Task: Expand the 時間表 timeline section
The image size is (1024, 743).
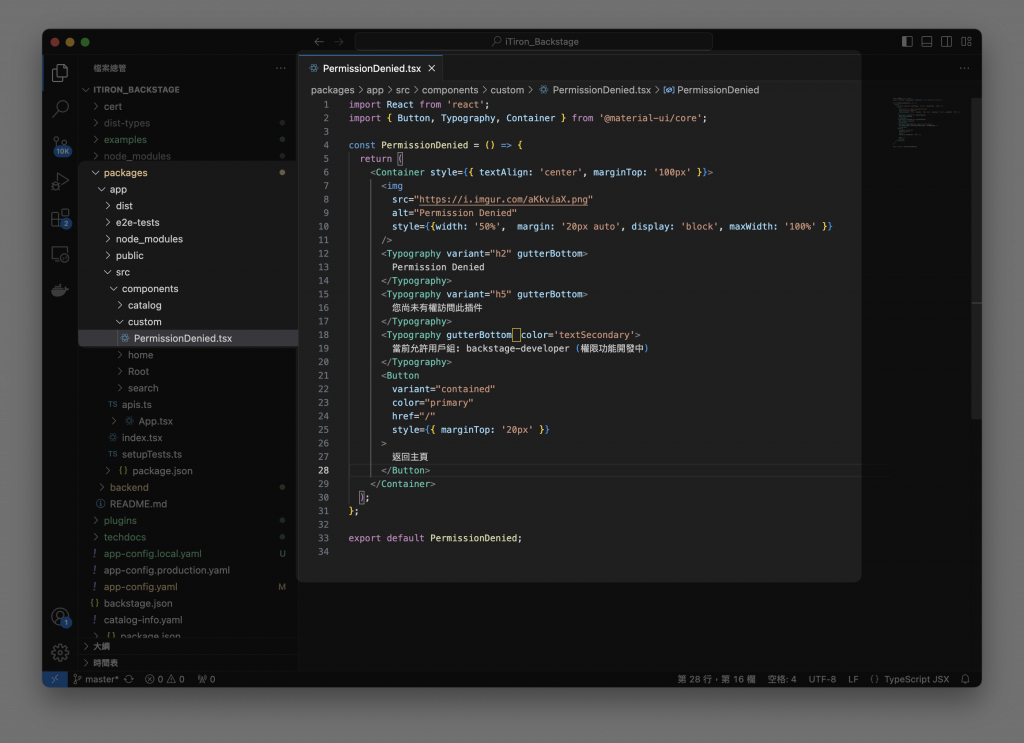Action: 188,663
